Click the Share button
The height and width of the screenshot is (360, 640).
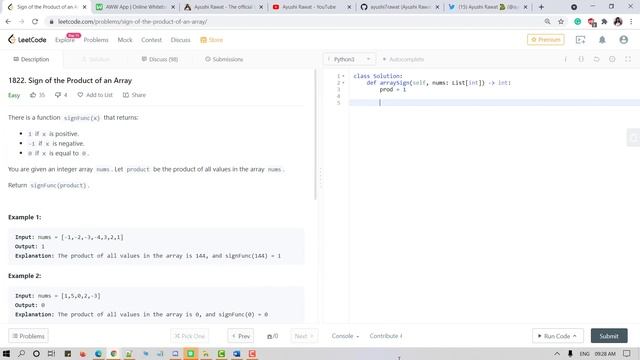coord(134,95)
